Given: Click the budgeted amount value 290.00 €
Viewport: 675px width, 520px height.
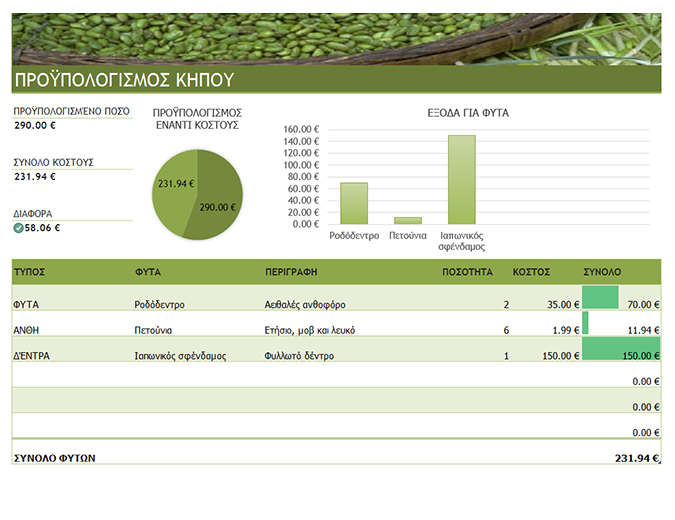Looking at the screenshot, I should [x=35, y=126].
